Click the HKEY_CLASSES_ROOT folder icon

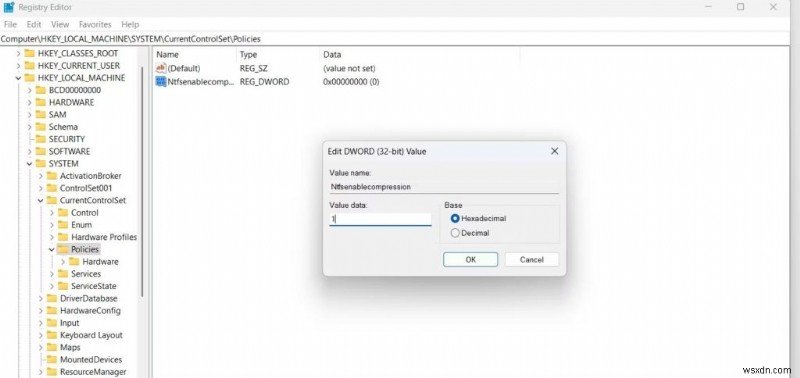pyautogui.click(x=30, y=53)
